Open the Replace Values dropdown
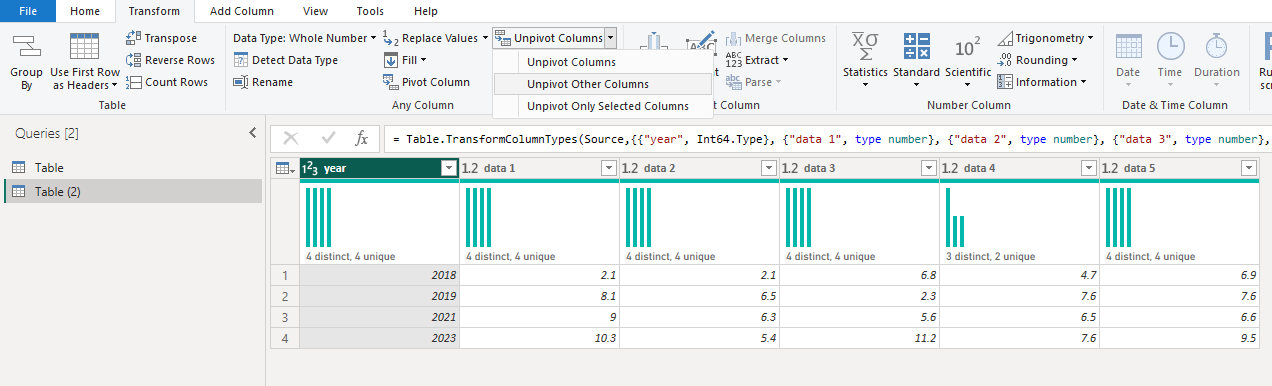Screen dimensions: 1272x386 tap(436, 38)
